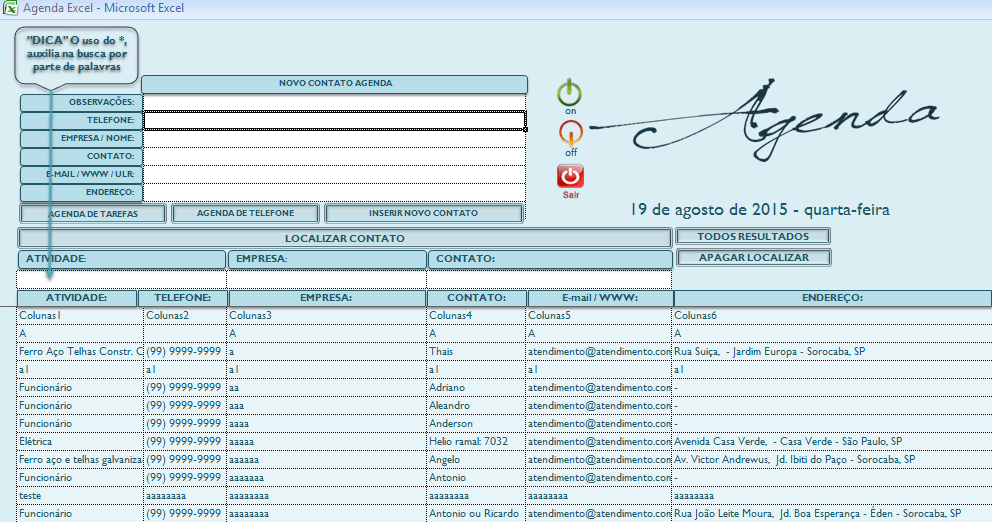Click the NOVO CONTATO AGENDA header
The height and width of the screenshot is (522, 992).
[x=335, y=84]
